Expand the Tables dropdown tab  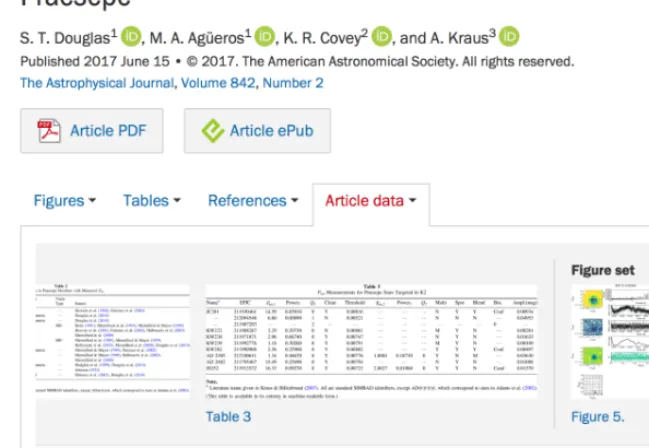tap(152, 201)
